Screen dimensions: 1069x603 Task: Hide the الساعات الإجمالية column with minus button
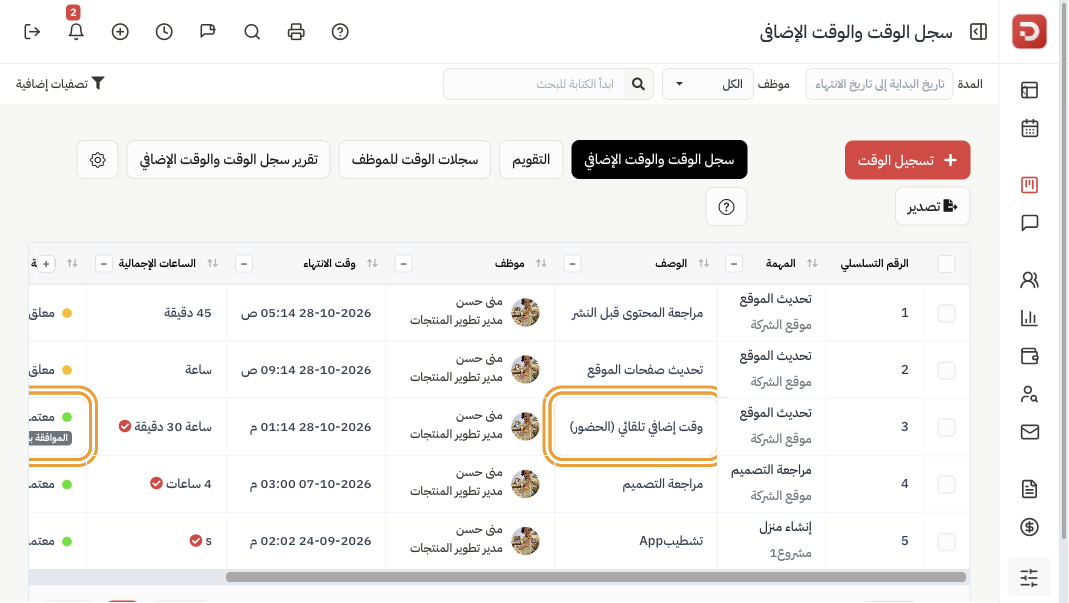pyautogui.click(x=103, y=263)
